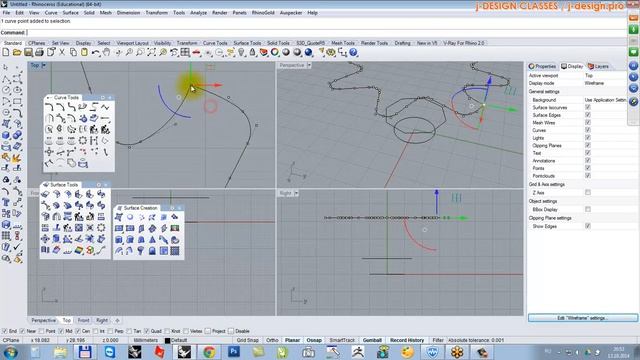Screen dimensions: 640x360
Task: Click the add viewport tab plus button
Action: click(x=117, y=320)
